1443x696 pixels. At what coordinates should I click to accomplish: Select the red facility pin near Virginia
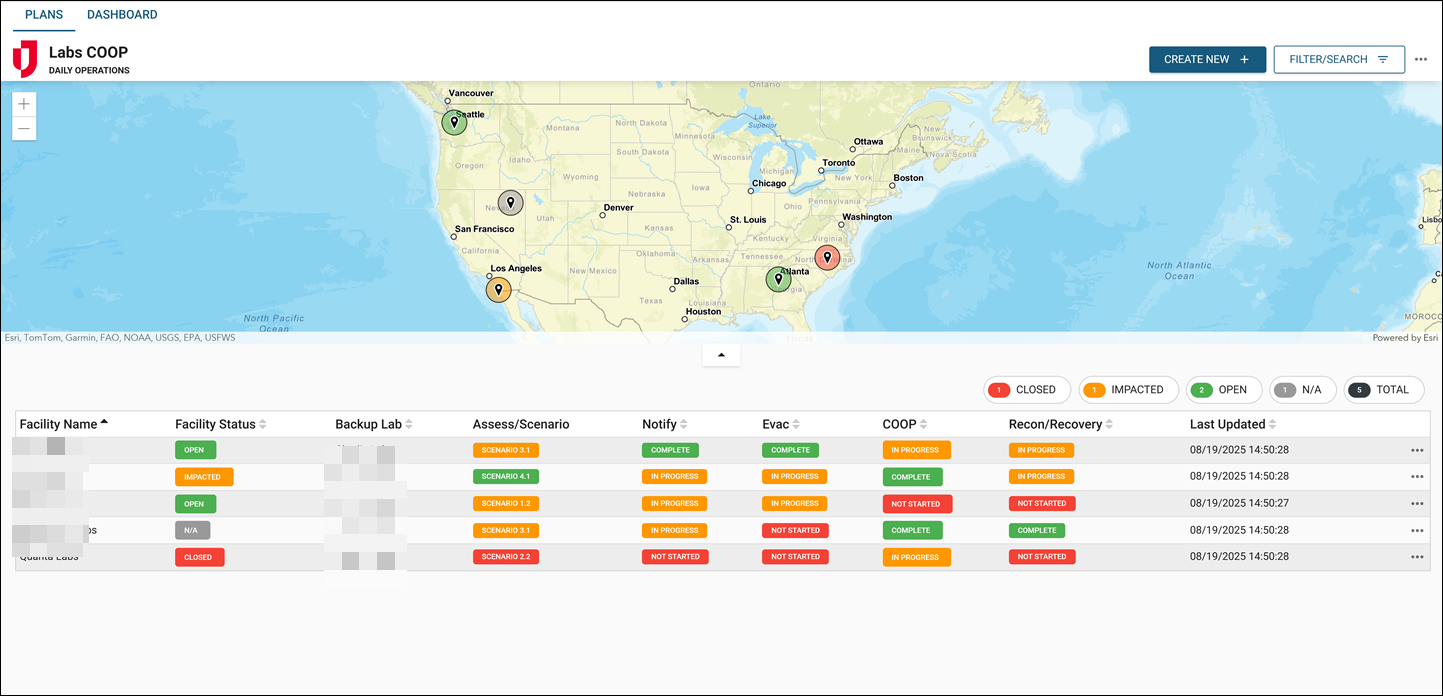(827, 257)
